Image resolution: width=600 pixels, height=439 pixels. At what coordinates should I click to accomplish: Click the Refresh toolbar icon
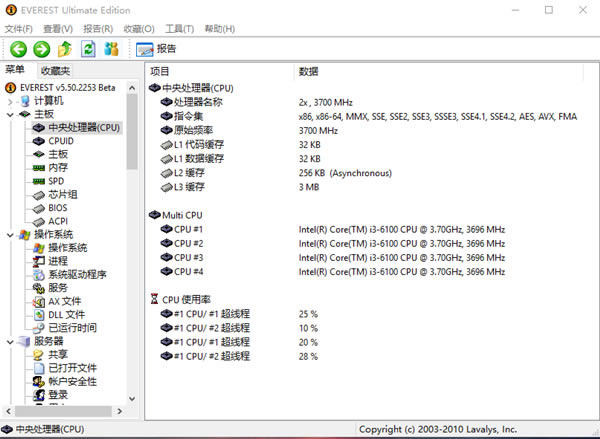(x=88, y=49)
